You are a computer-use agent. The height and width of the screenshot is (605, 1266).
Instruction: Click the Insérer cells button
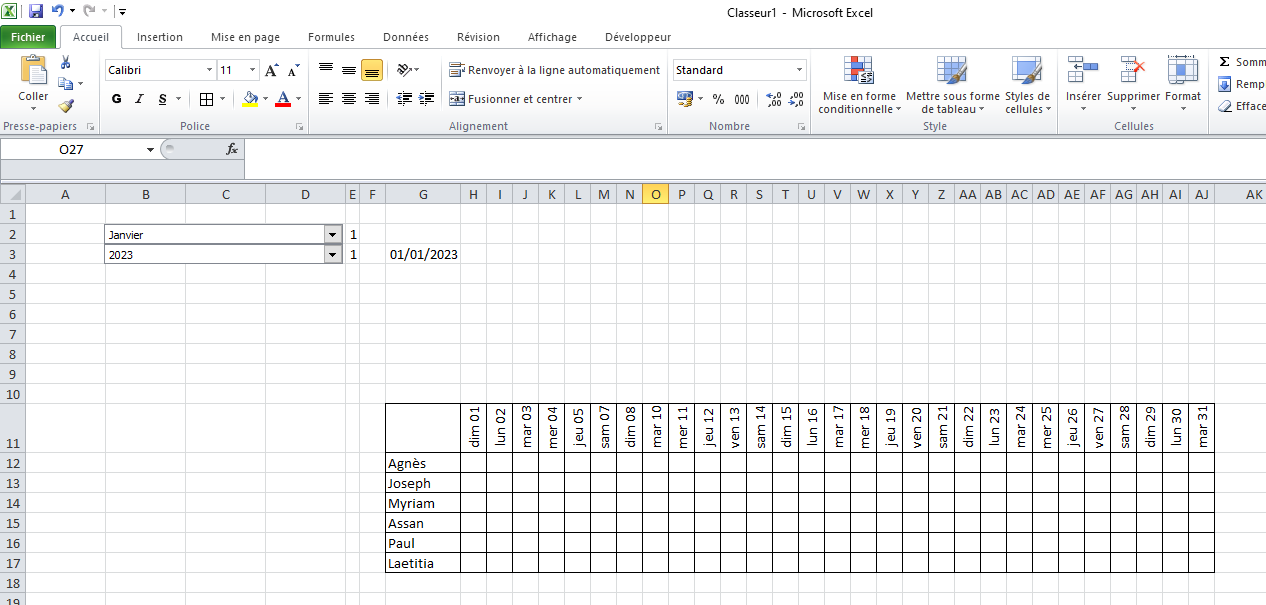(1083, 84)
